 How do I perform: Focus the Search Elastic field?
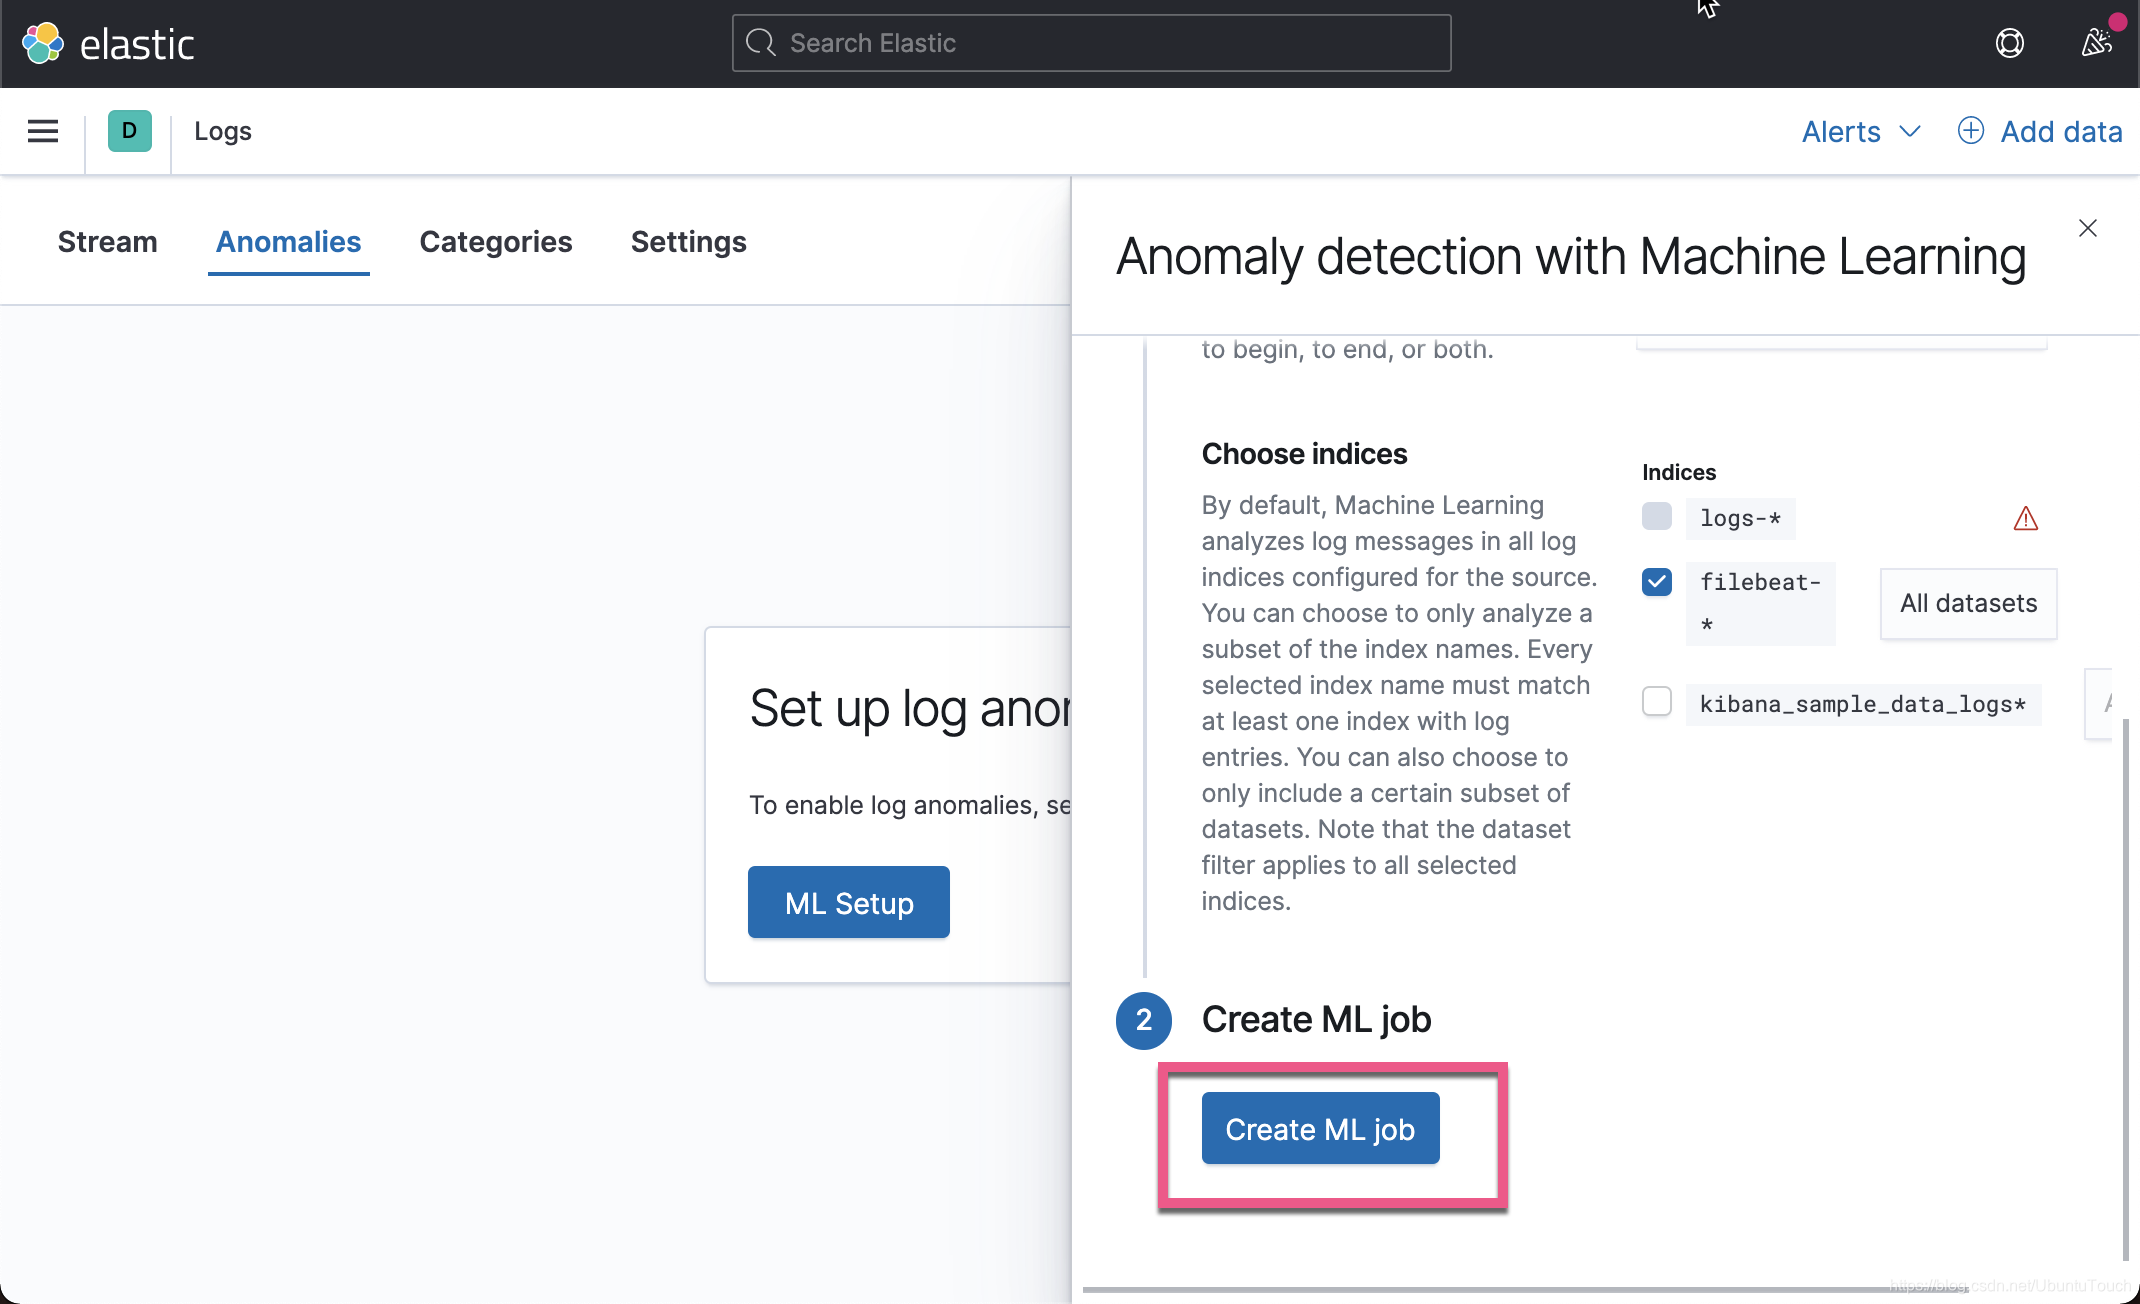point(1090,43)
